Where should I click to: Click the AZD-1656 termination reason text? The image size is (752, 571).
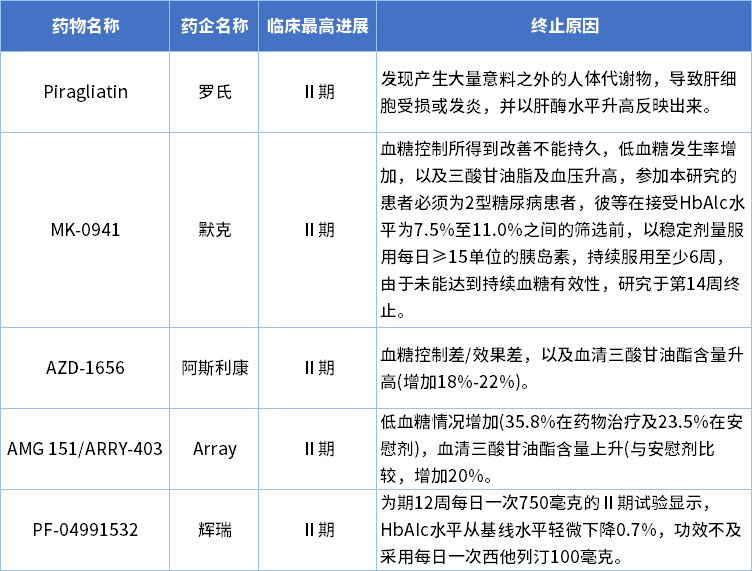click(x=562, y=368)
